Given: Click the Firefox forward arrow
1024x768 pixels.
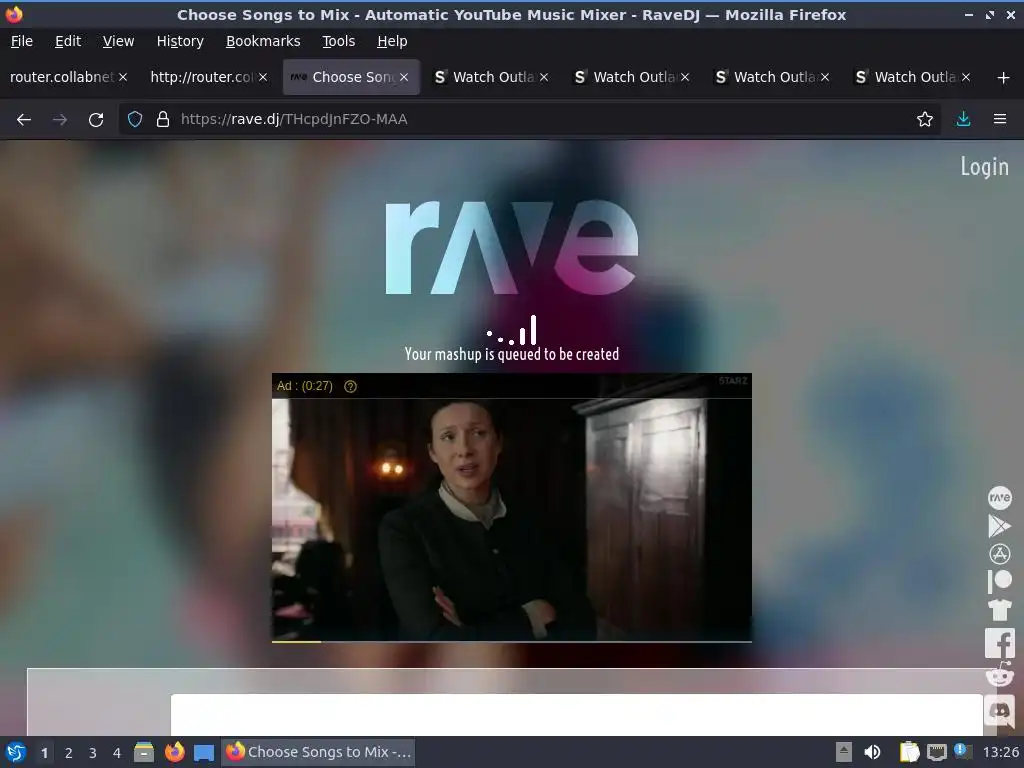Looking at the screenshot, I should 60,120.
